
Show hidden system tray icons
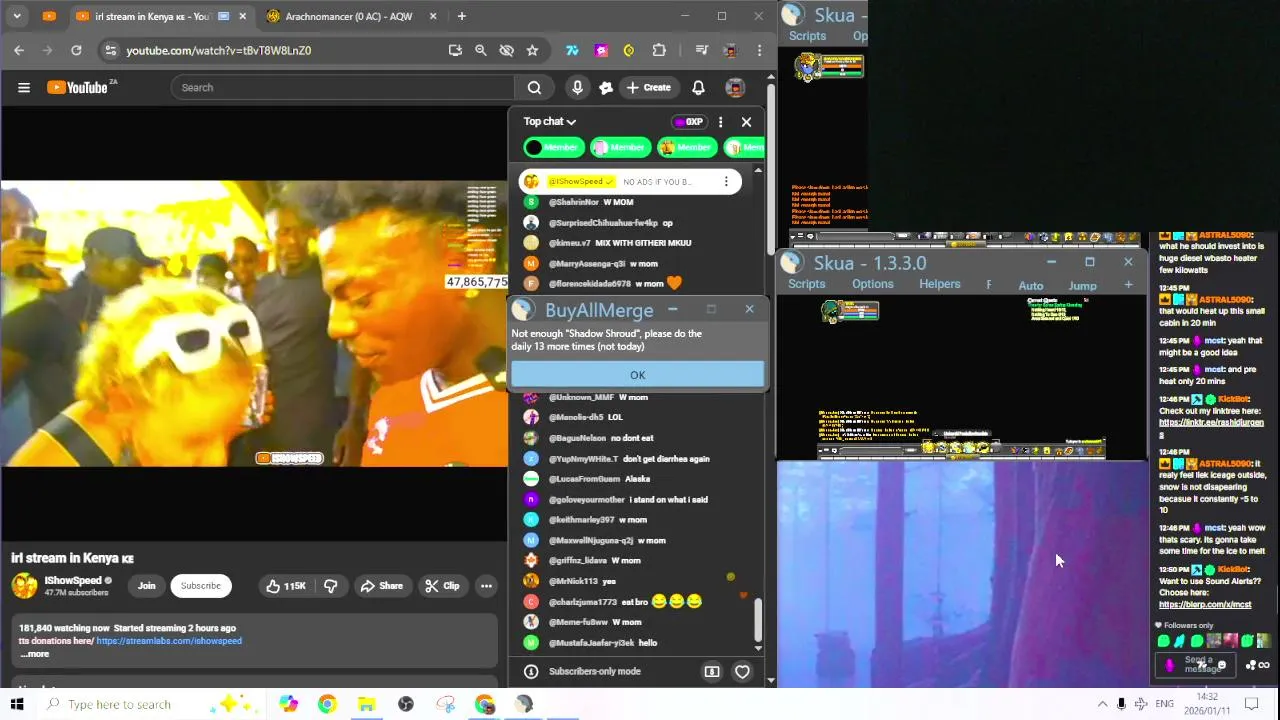1102,704
